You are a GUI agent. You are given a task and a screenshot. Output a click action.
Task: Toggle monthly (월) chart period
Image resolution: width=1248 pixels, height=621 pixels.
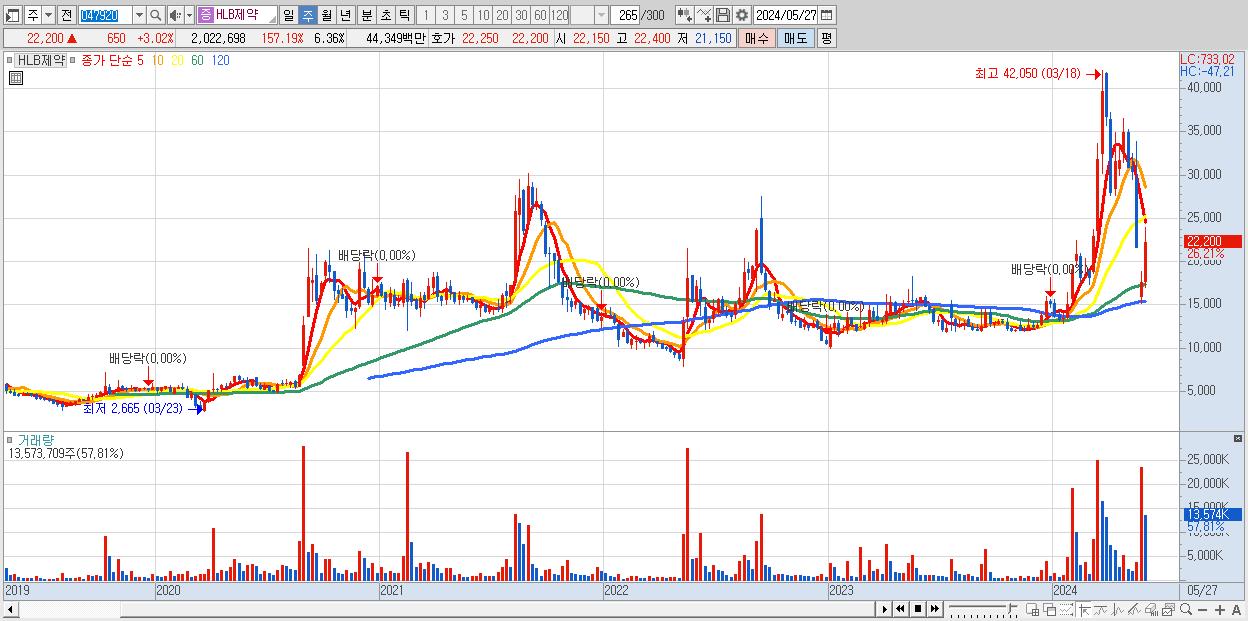326,15
